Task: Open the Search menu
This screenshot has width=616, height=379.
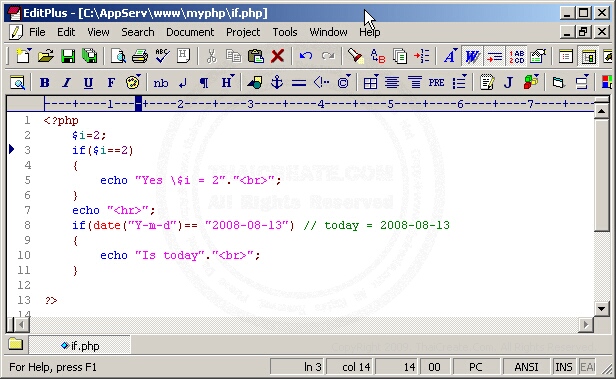Action: coord(138,32)
